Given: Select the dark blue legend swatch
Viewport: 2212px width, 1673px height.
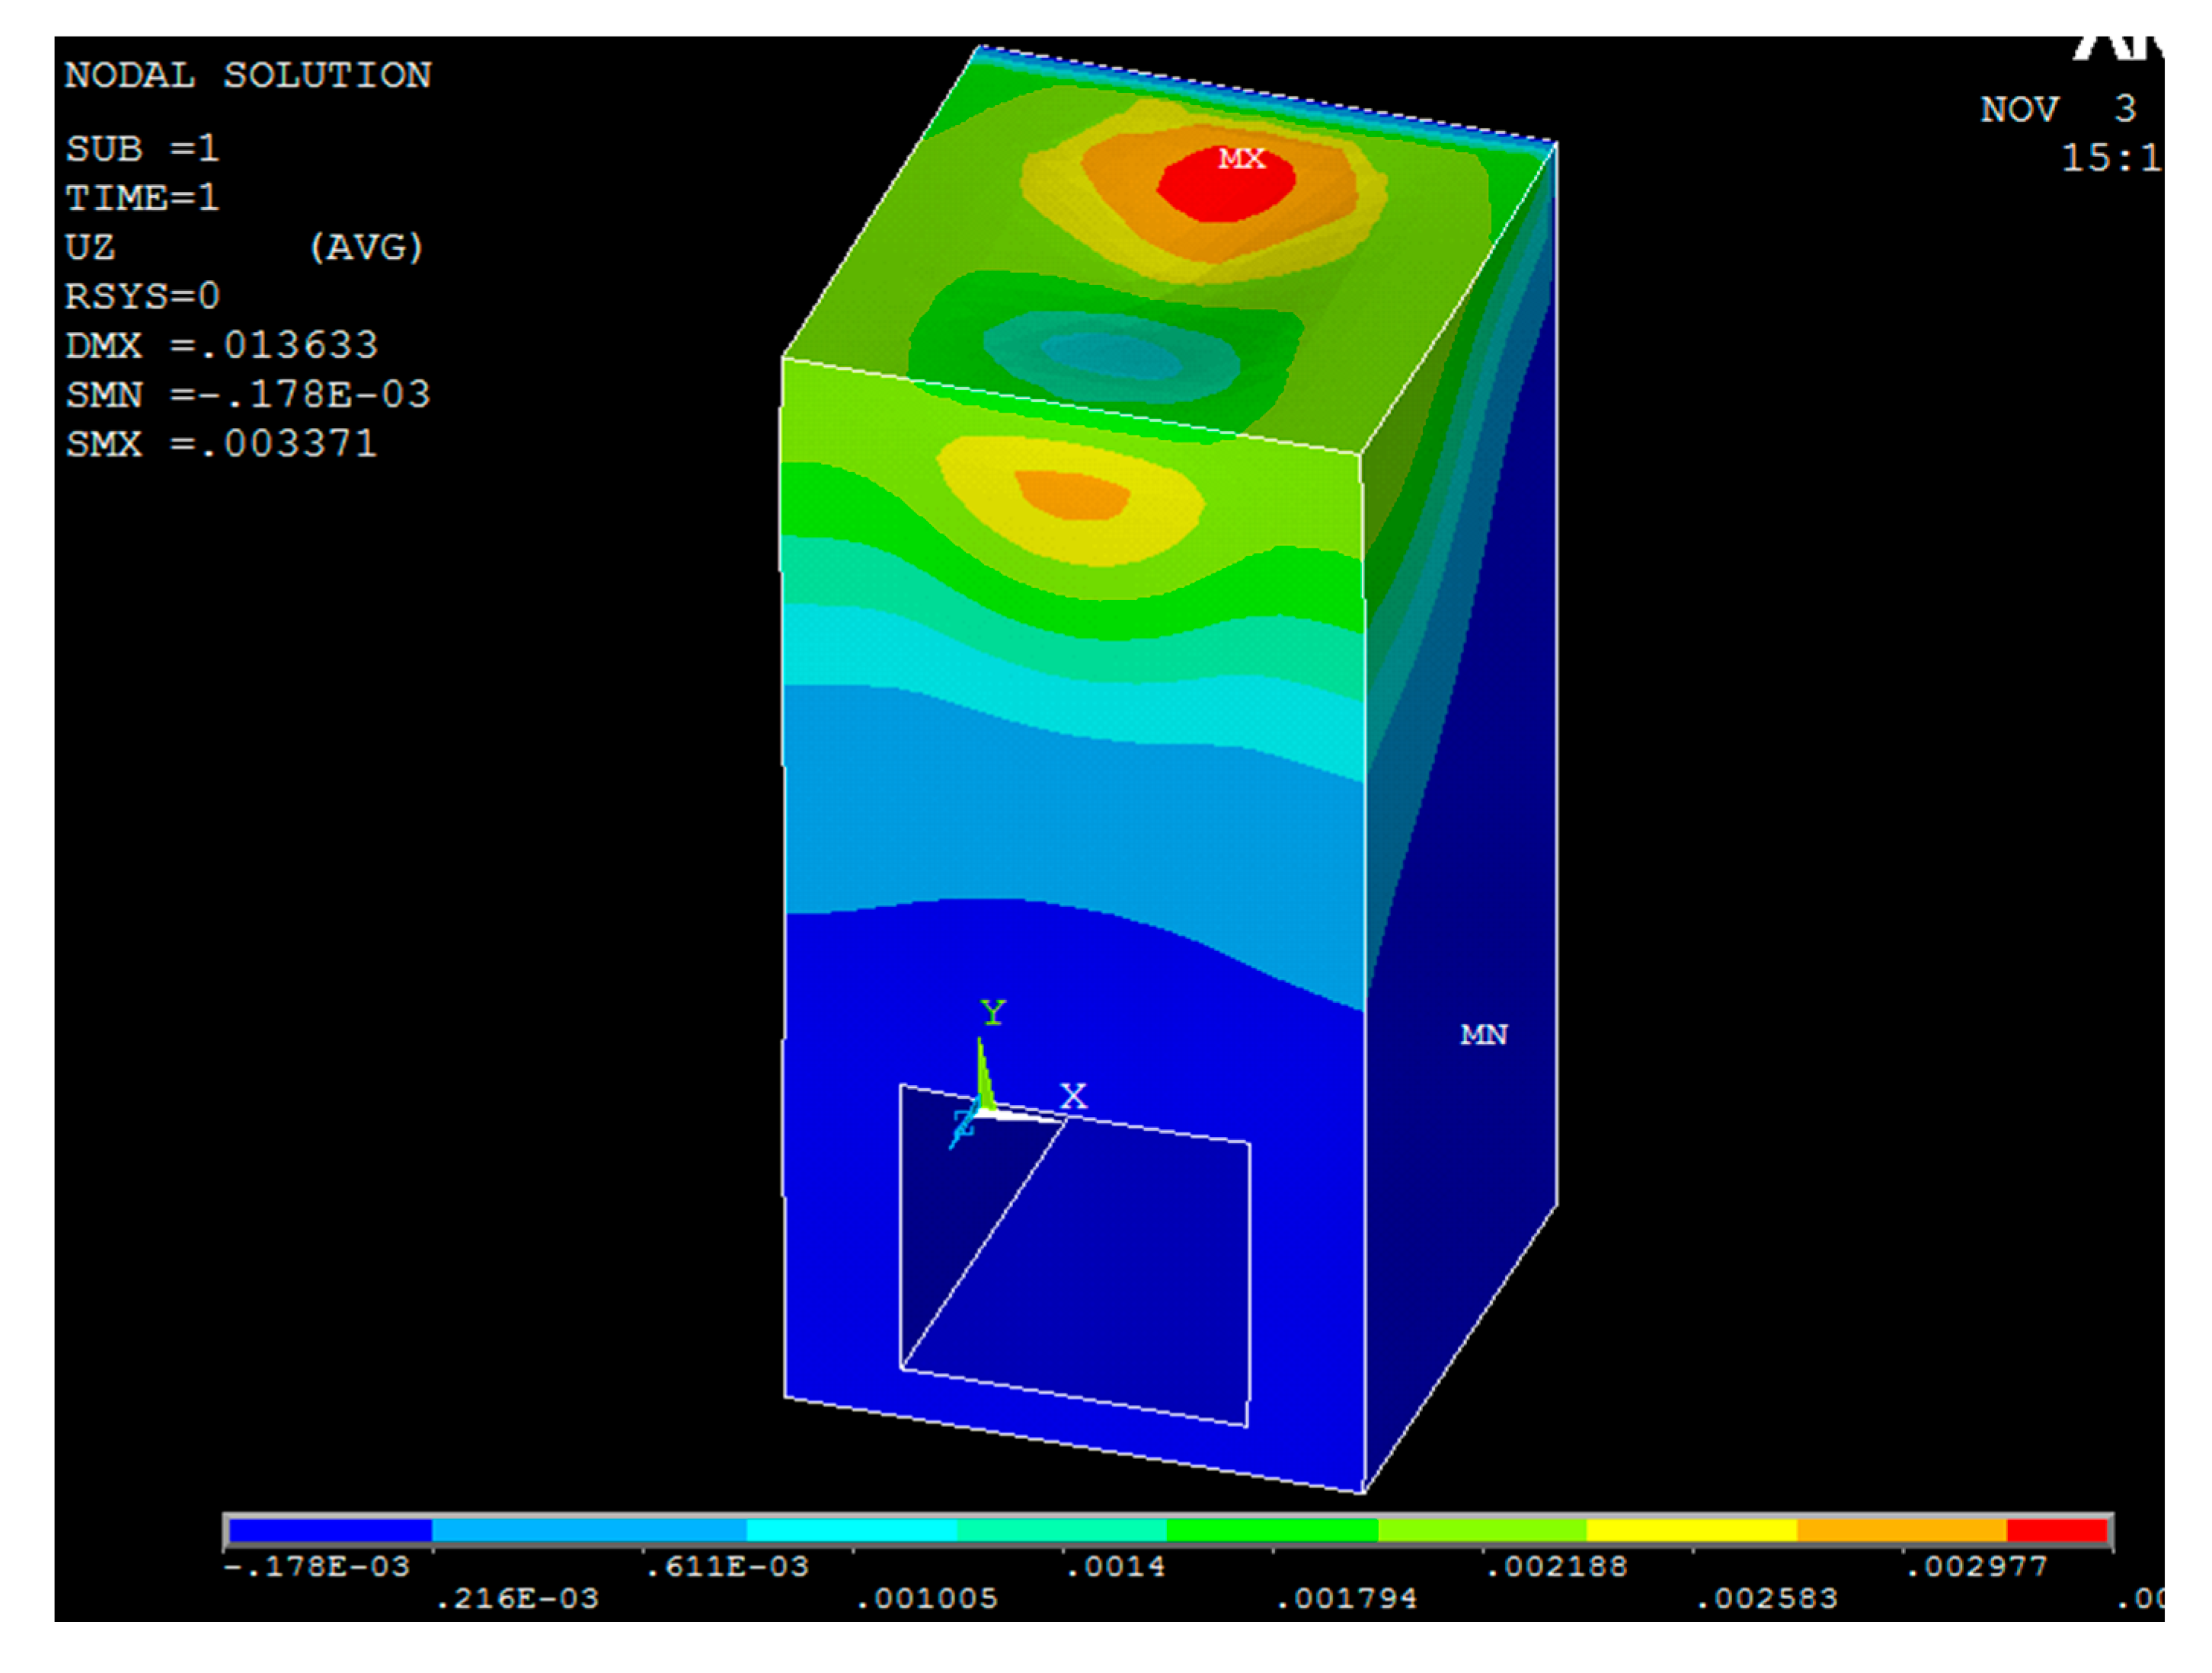Looking at the screenshot, I should [330, 1530].
